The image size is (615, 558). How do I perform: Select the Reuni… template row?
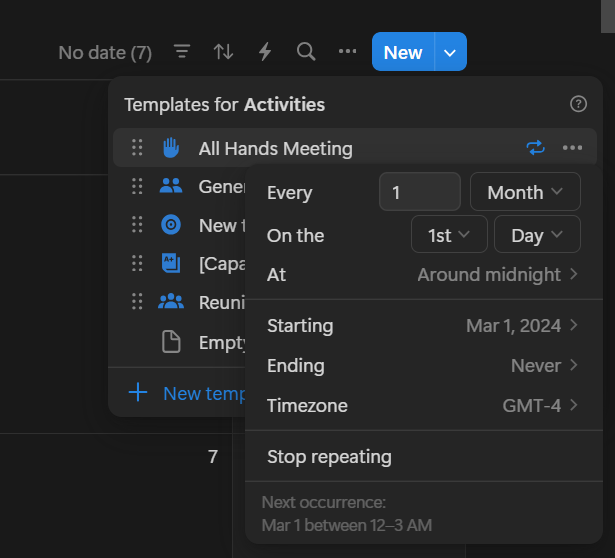coord(179,302)
